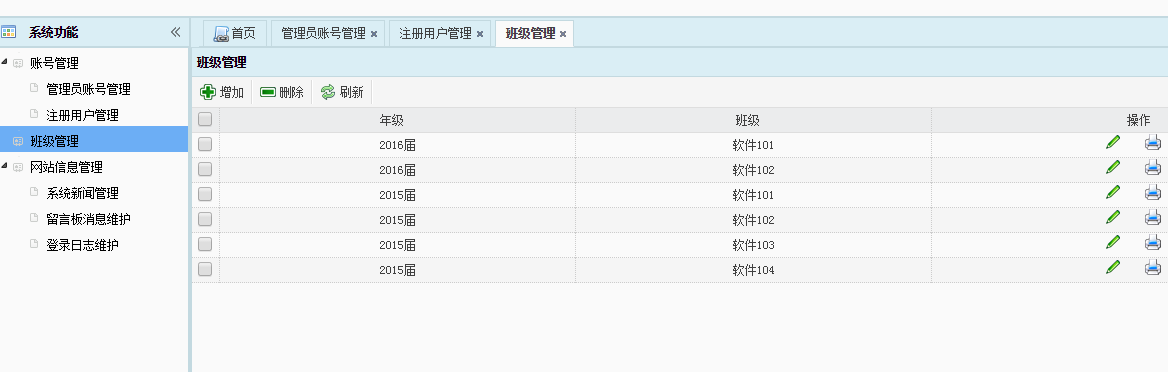This screenshot has height=372, width=1168.
Task: Click printer icon for 2015届 软件103 row
Action: coord(1152,242)
